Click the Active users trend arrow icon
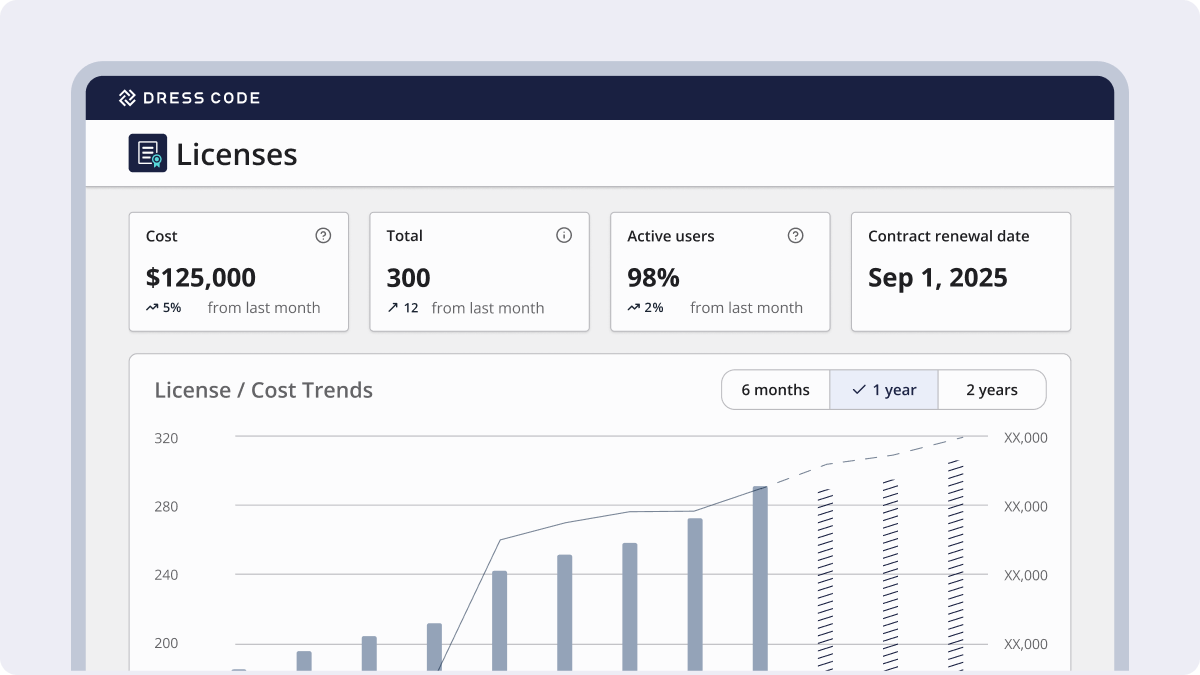Screen dimensions: 1200x675 (633, 308)
